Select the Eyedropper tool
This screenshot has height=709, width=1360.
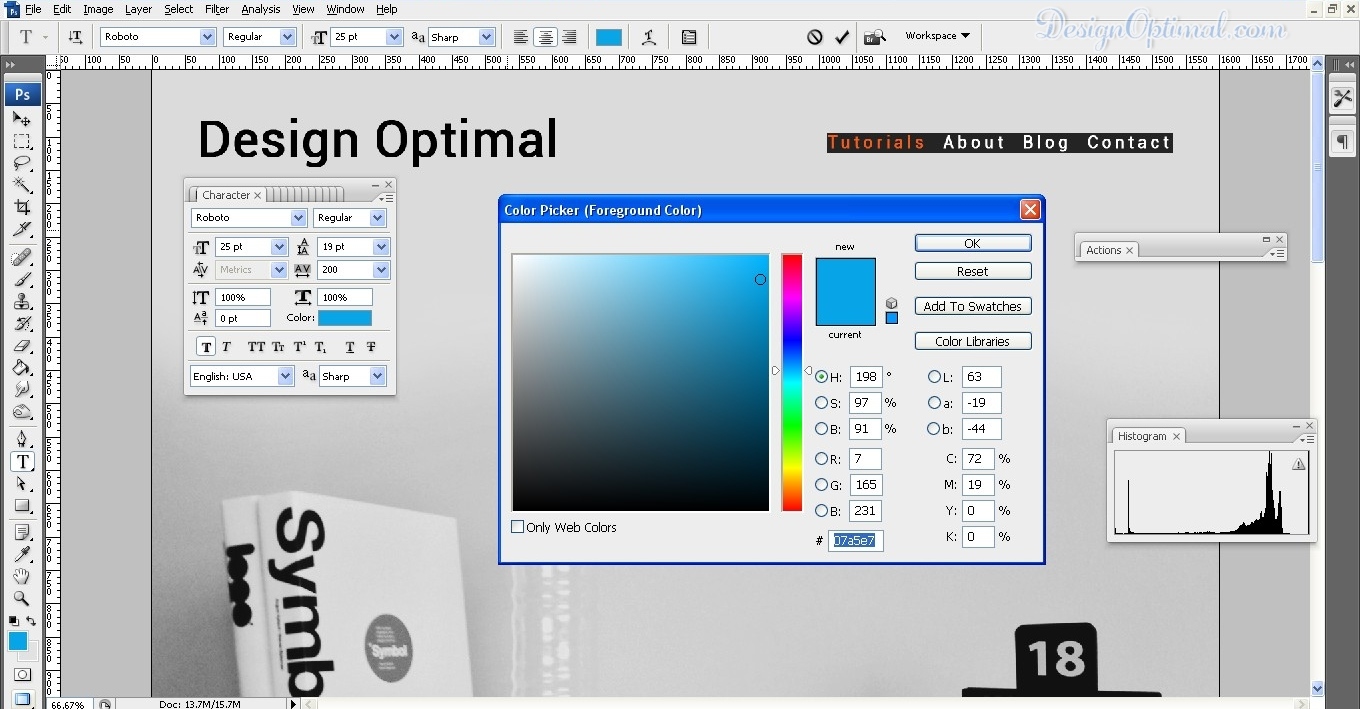pyautogui.click(x=22, y=554)
